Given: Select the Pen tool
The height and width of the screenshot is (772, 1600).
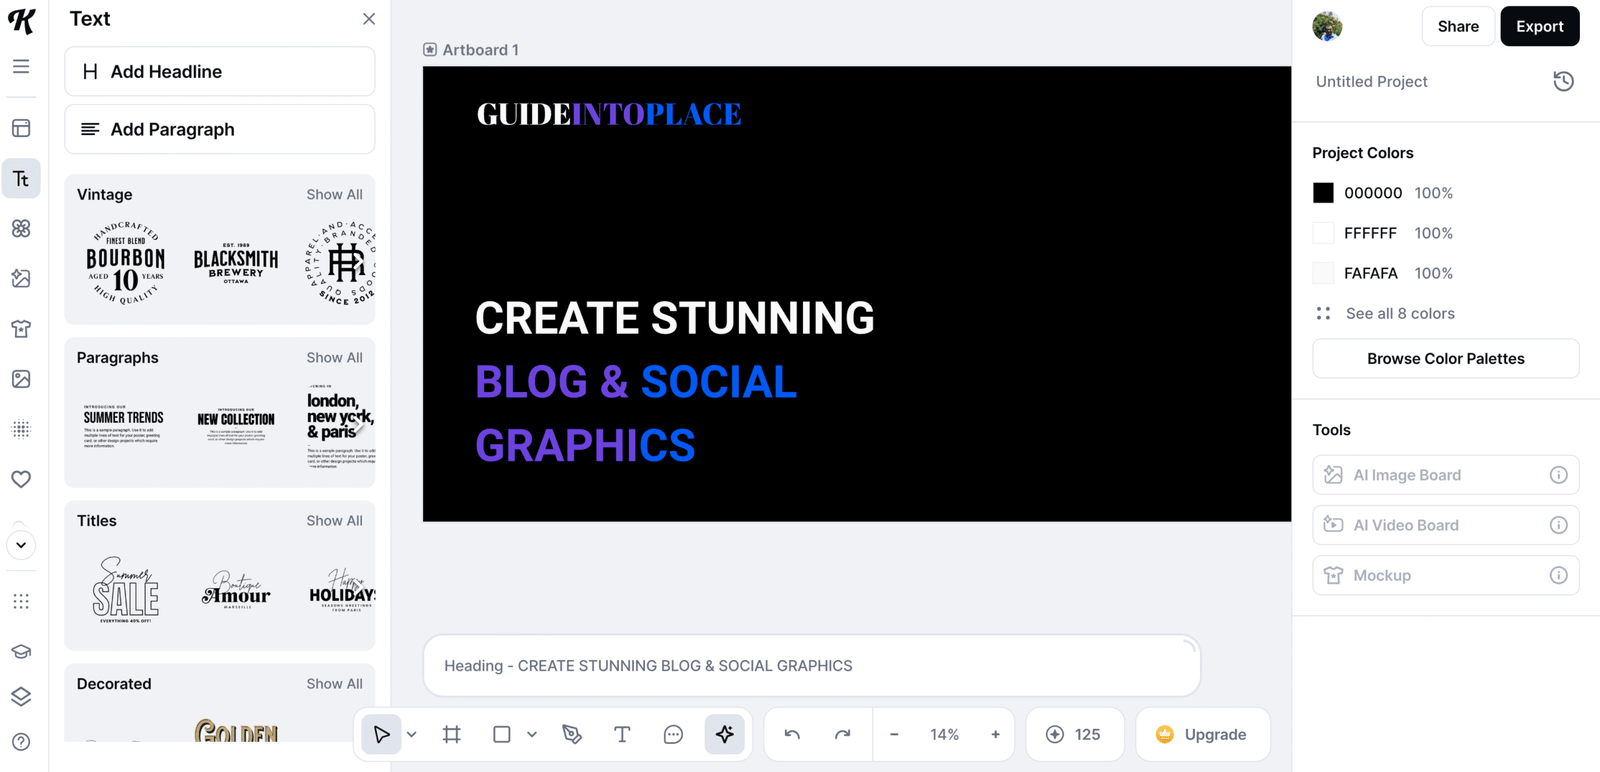Looking at the screenshot, I should pos(572,734).
